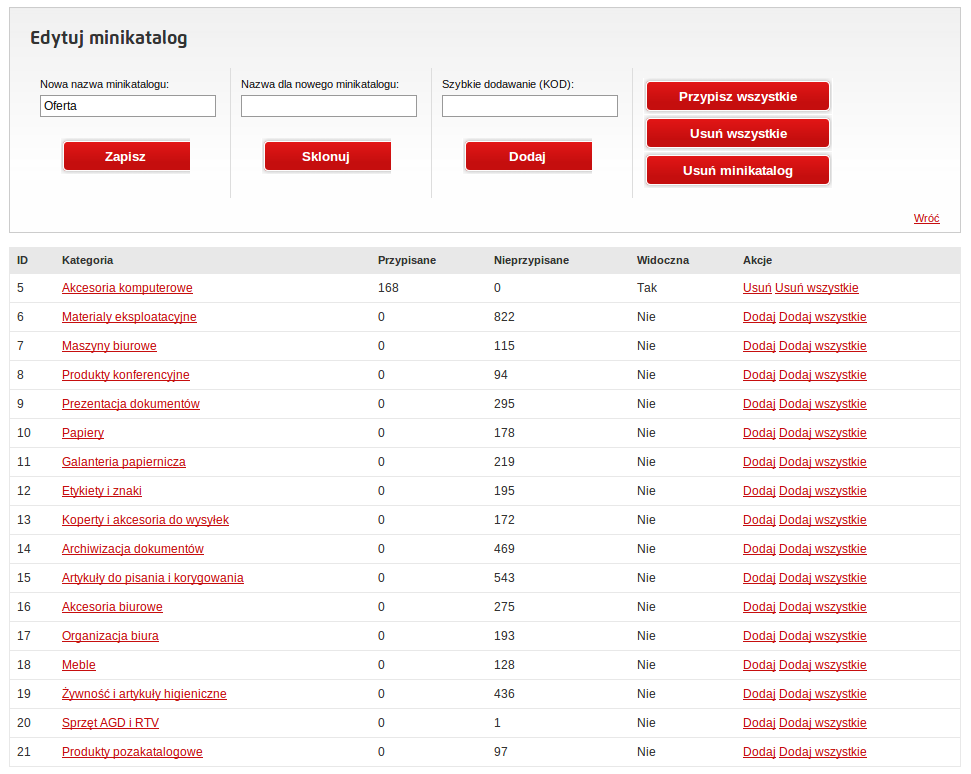971x774 pixels.
Task: Click Dodaj link for Produkty pozakatalogowe
Action: [x=759, y=752]
